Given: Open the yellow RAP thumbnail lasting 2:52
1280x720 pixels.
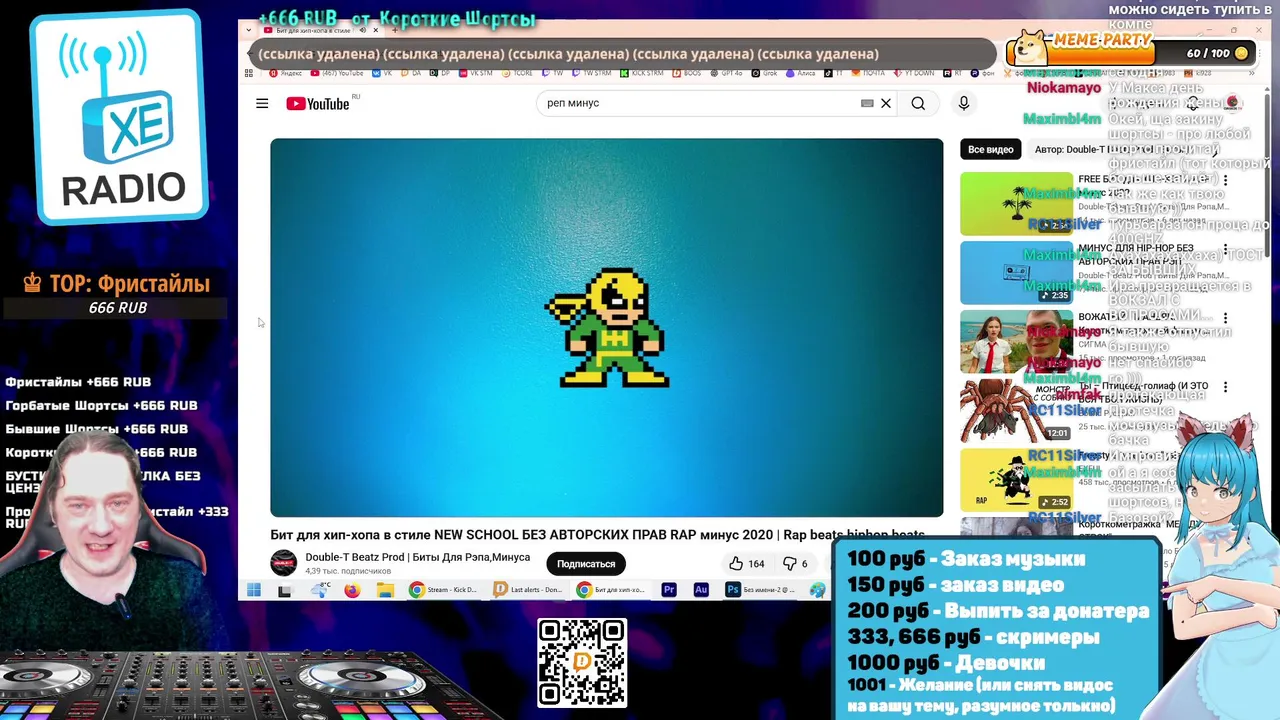Looking at the screenshot, I should point(1016,480).
